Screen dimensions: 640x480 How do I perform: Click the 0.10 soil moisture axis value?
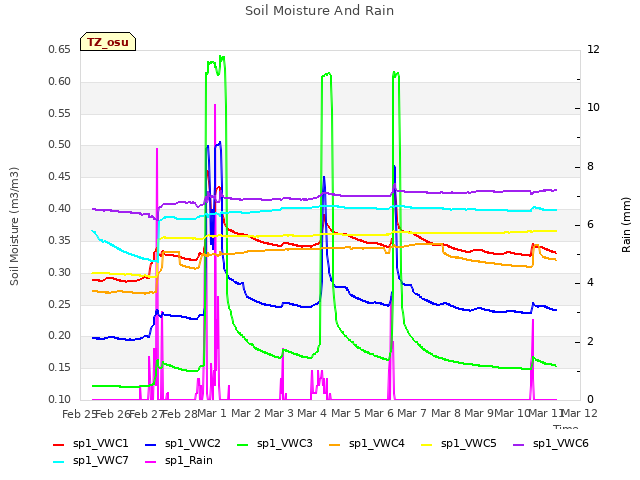point(60,399)
